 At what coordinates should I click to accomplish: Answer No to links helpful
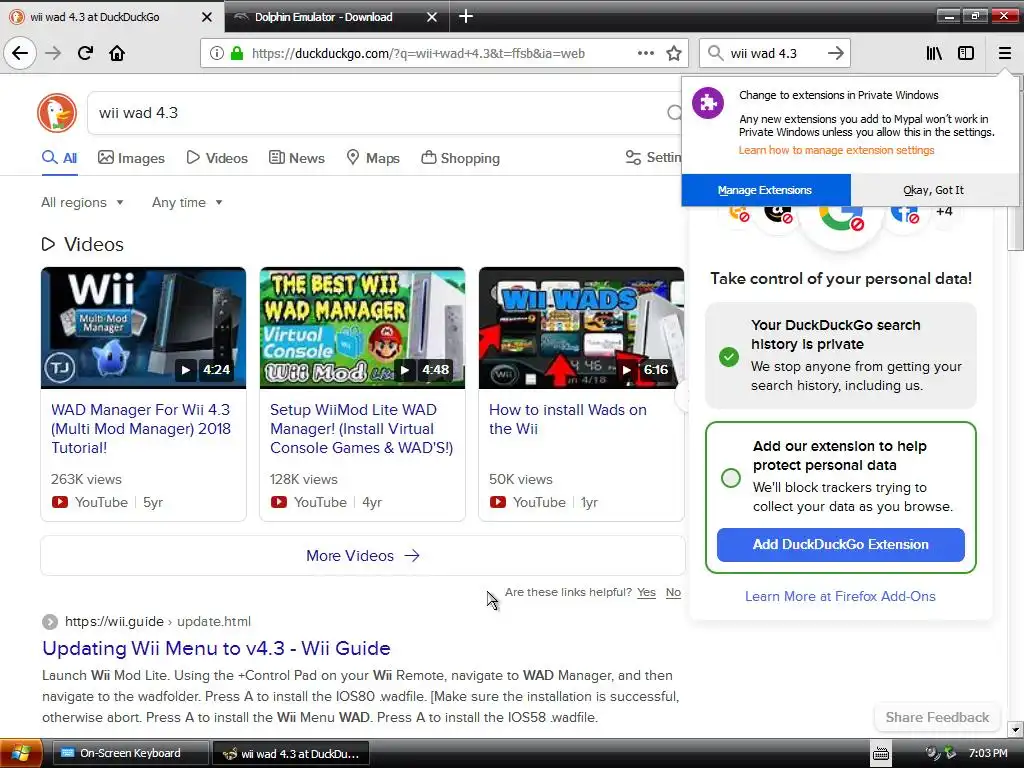pyautogui.click(x=673, y=592)
